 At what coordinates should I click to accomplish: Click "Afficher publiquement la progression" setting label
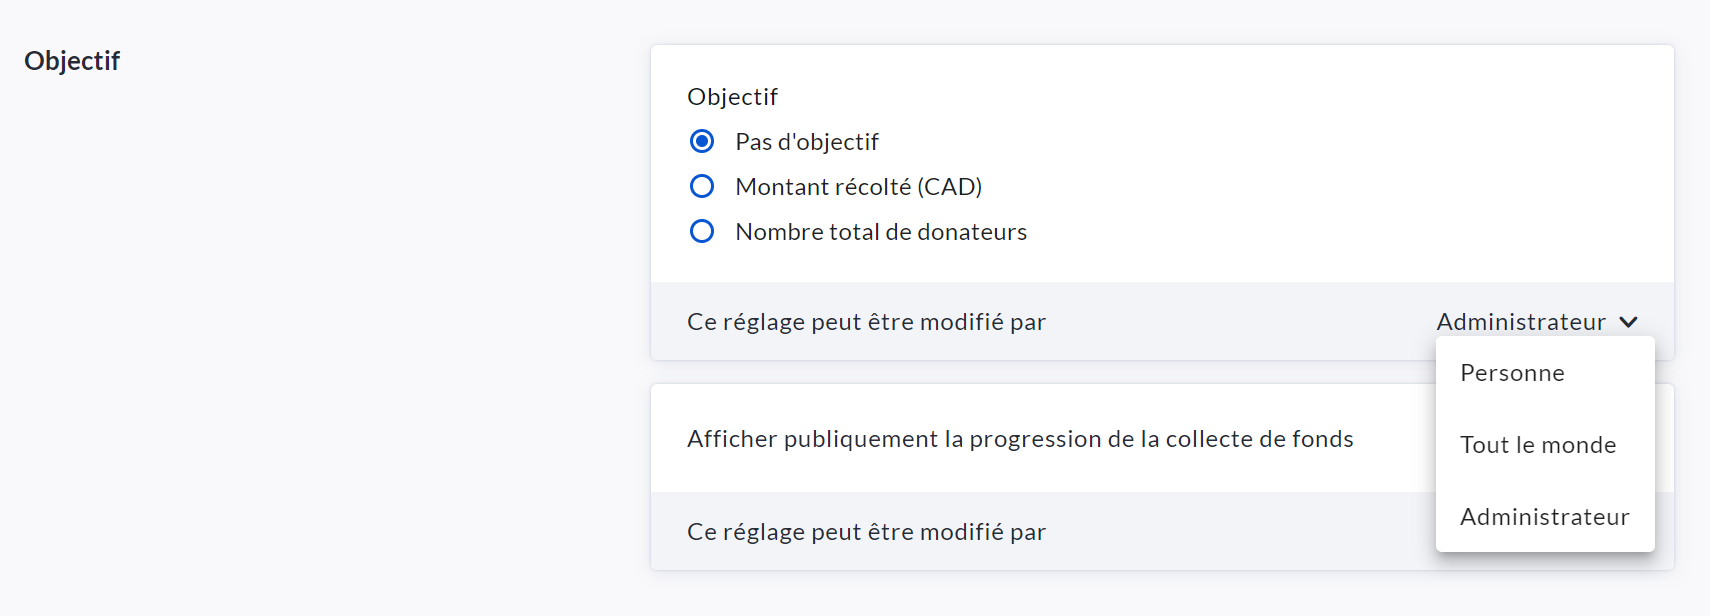click(1019, 439)
